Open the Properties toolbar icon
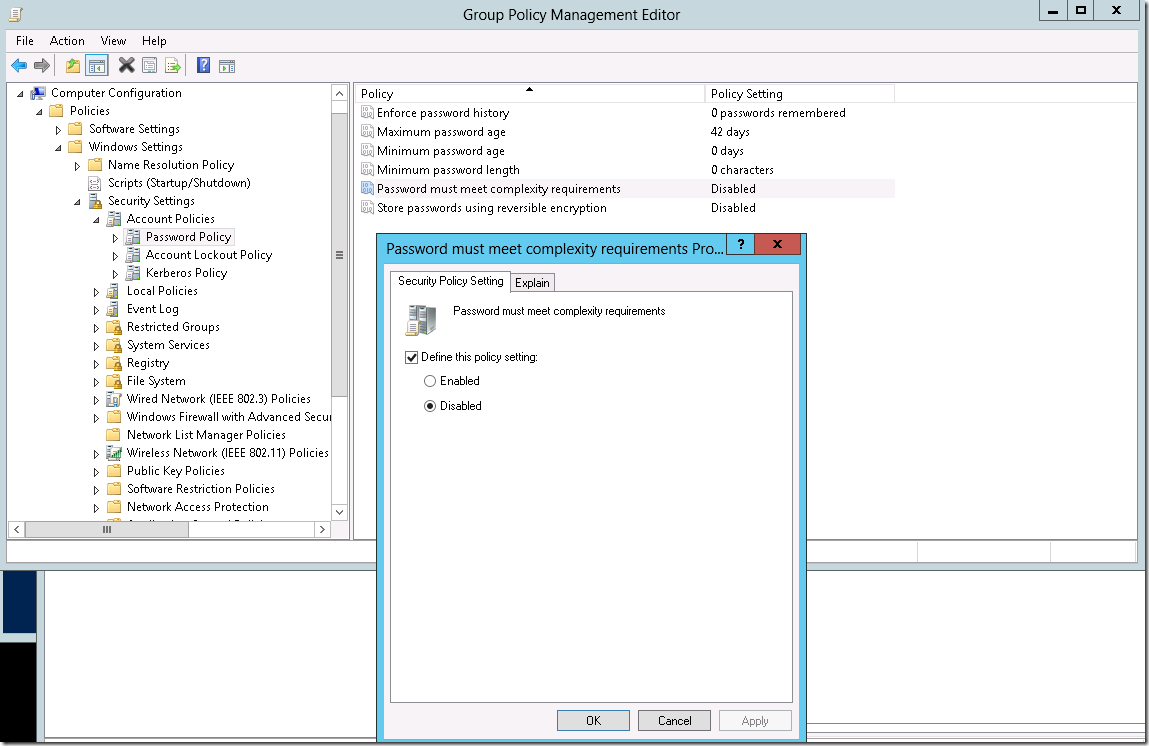 point(149,66)
